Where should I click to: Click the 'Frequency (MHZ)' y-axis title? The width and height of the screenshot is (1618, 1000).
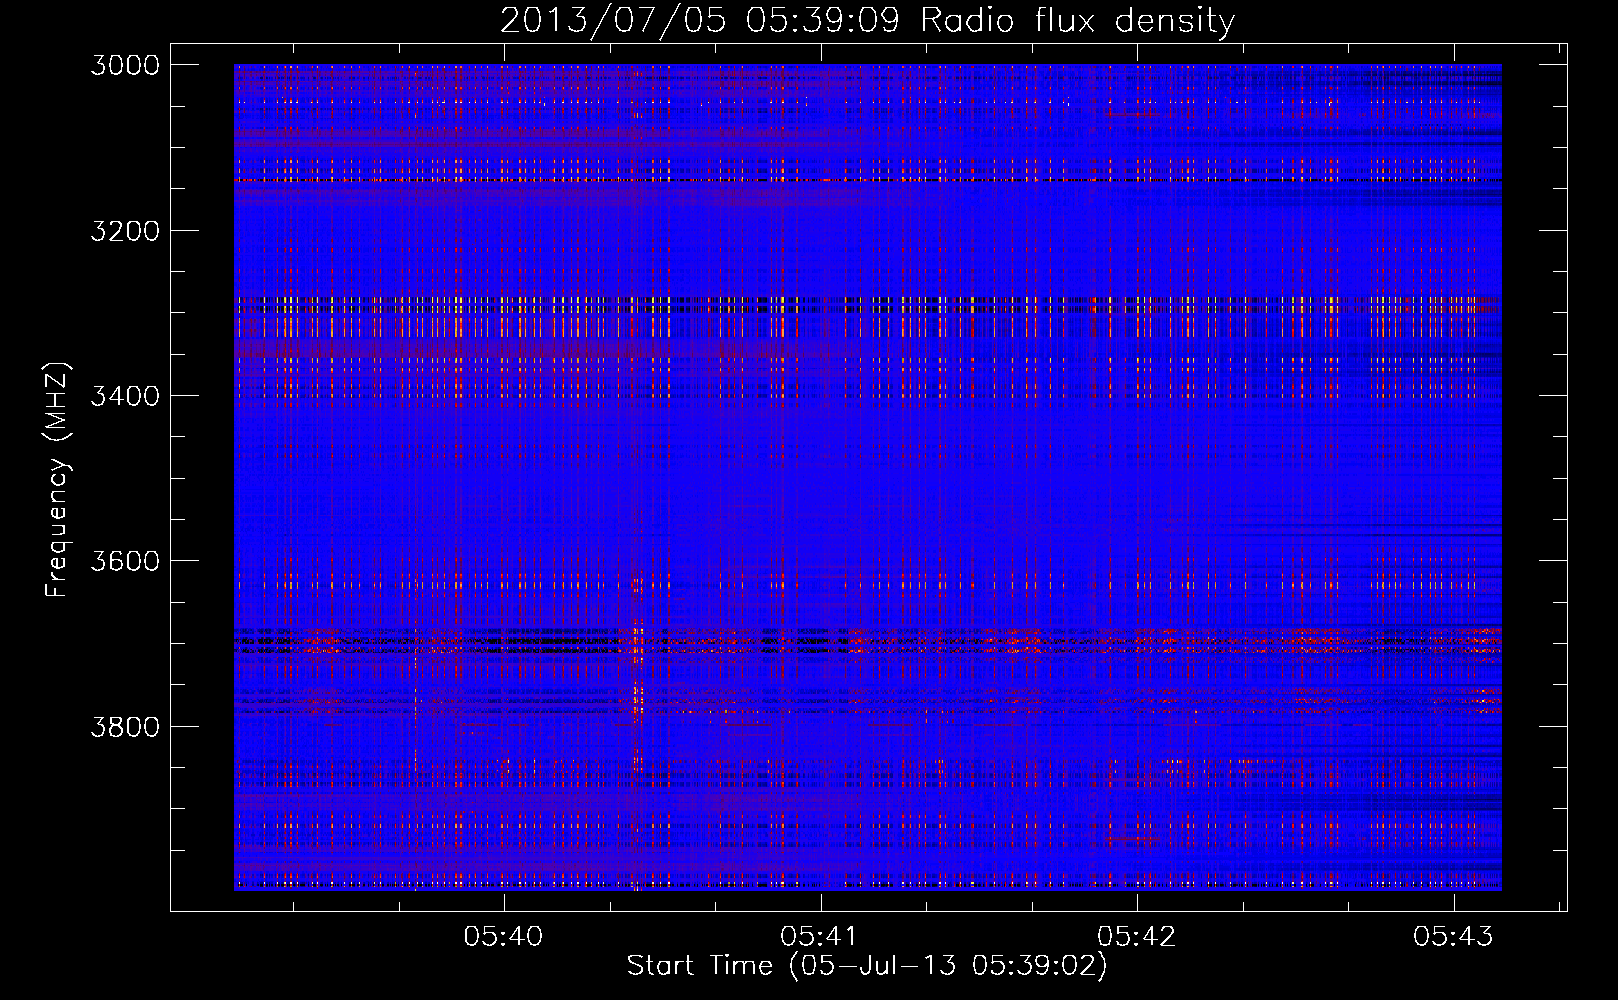57,480
